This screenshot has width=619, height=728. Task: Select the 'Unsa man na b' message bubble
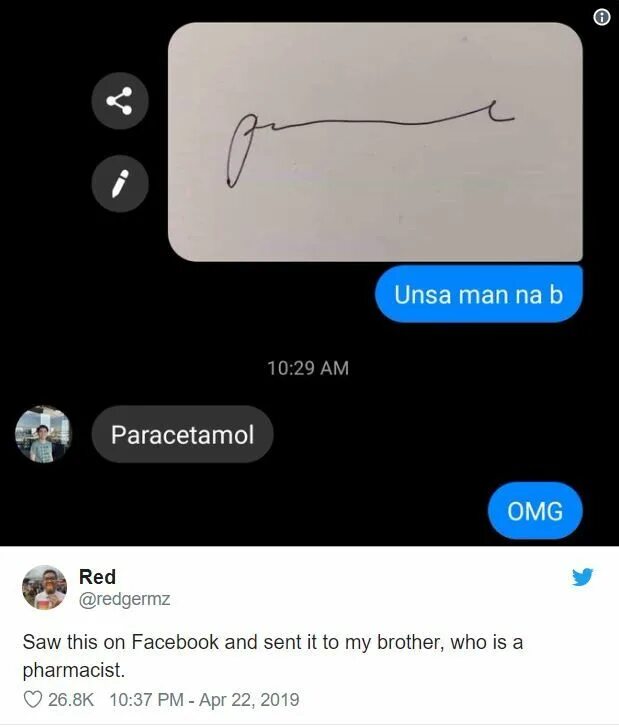[479, 294]
